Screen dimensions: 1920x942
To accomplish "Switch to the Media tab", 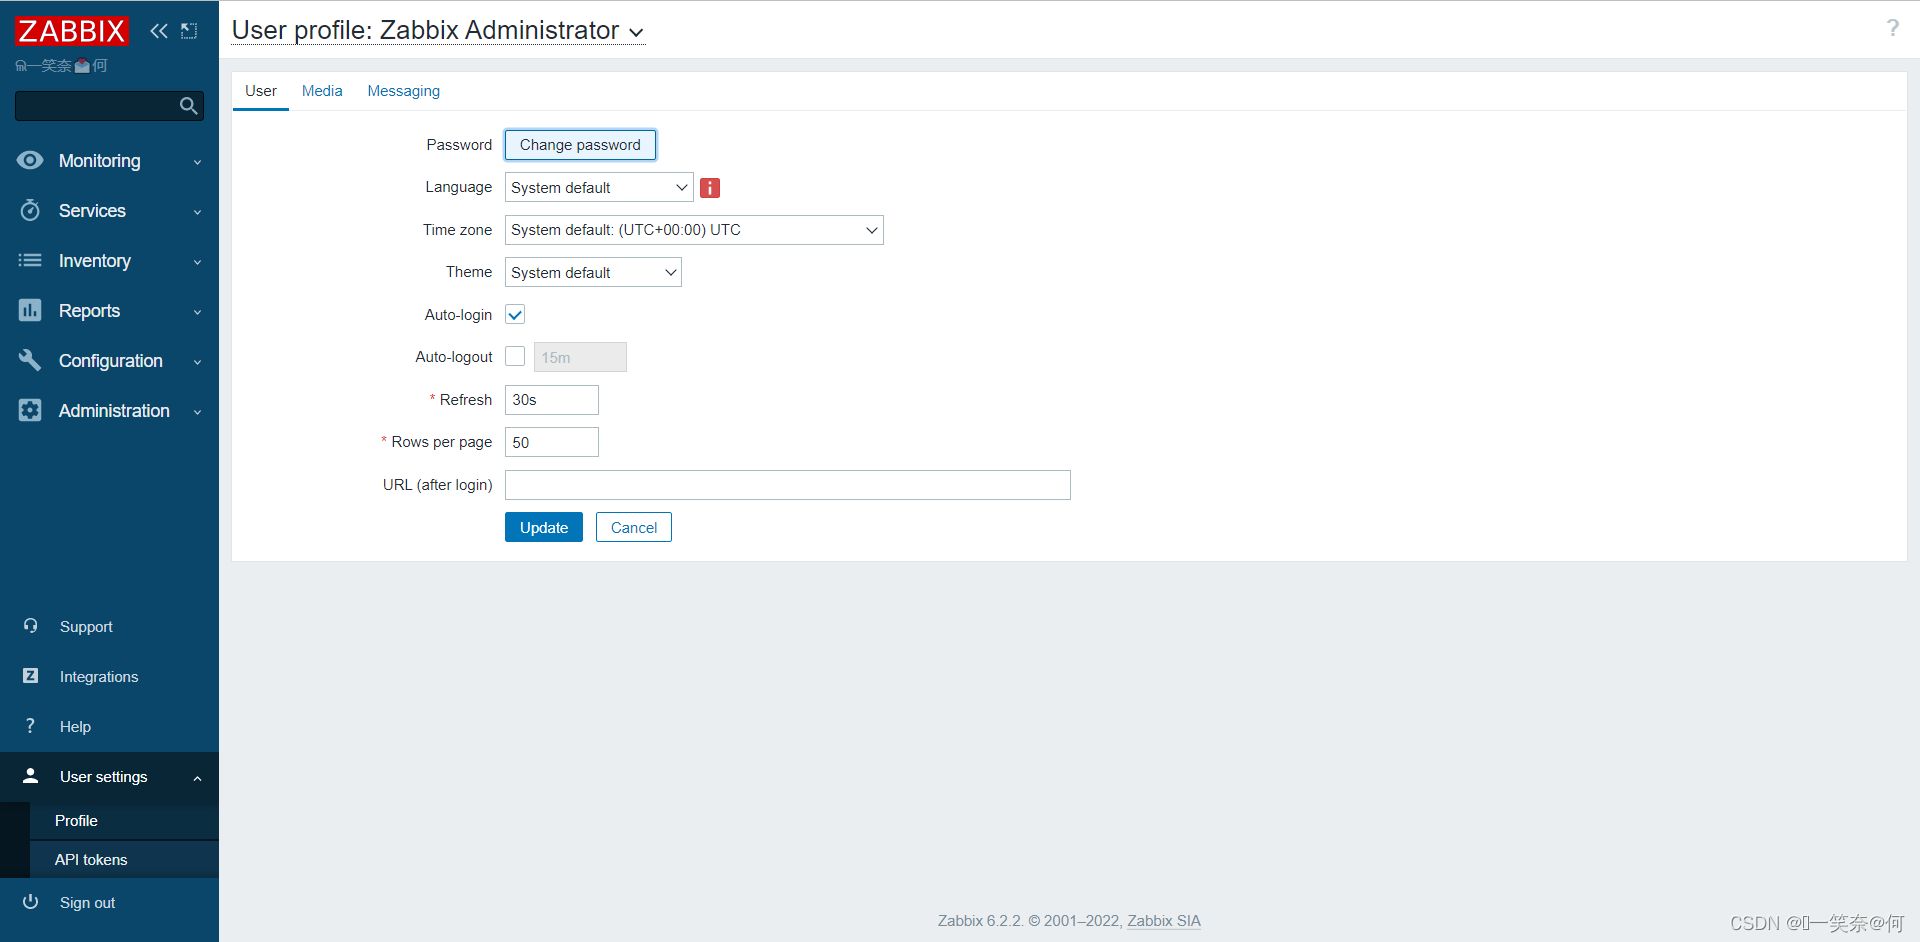I will (x=322, y=91).
